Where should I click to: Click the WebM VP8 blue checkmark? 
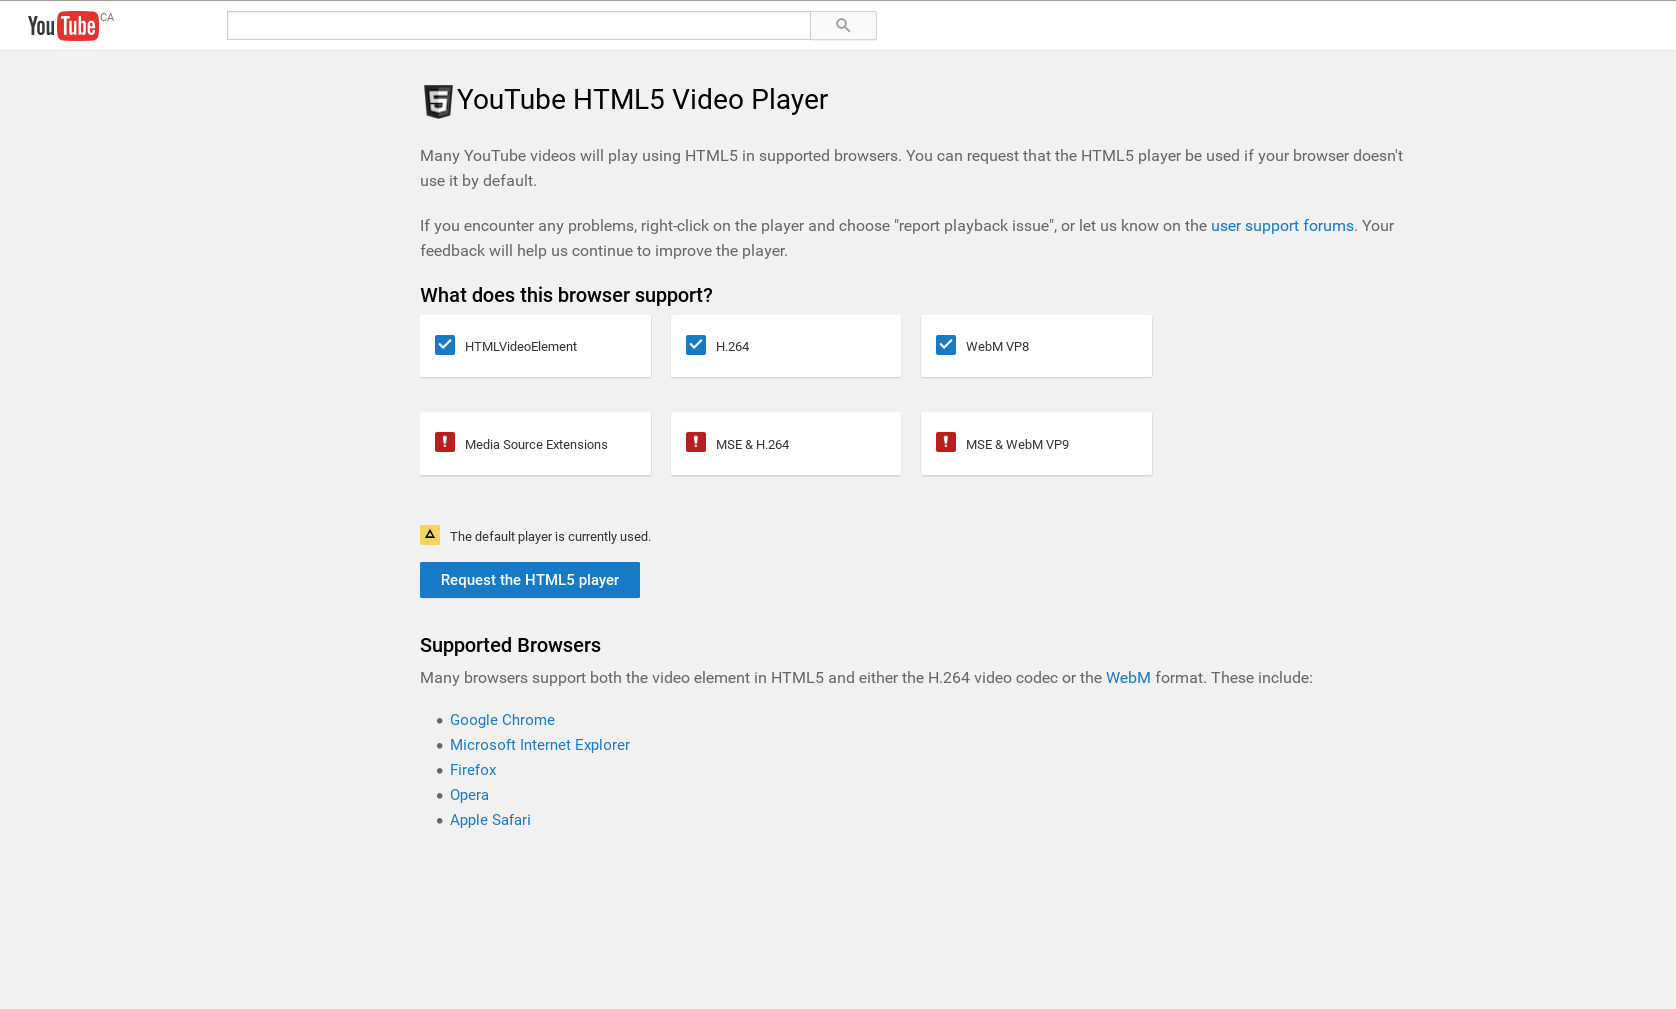[x=946, y=345]
